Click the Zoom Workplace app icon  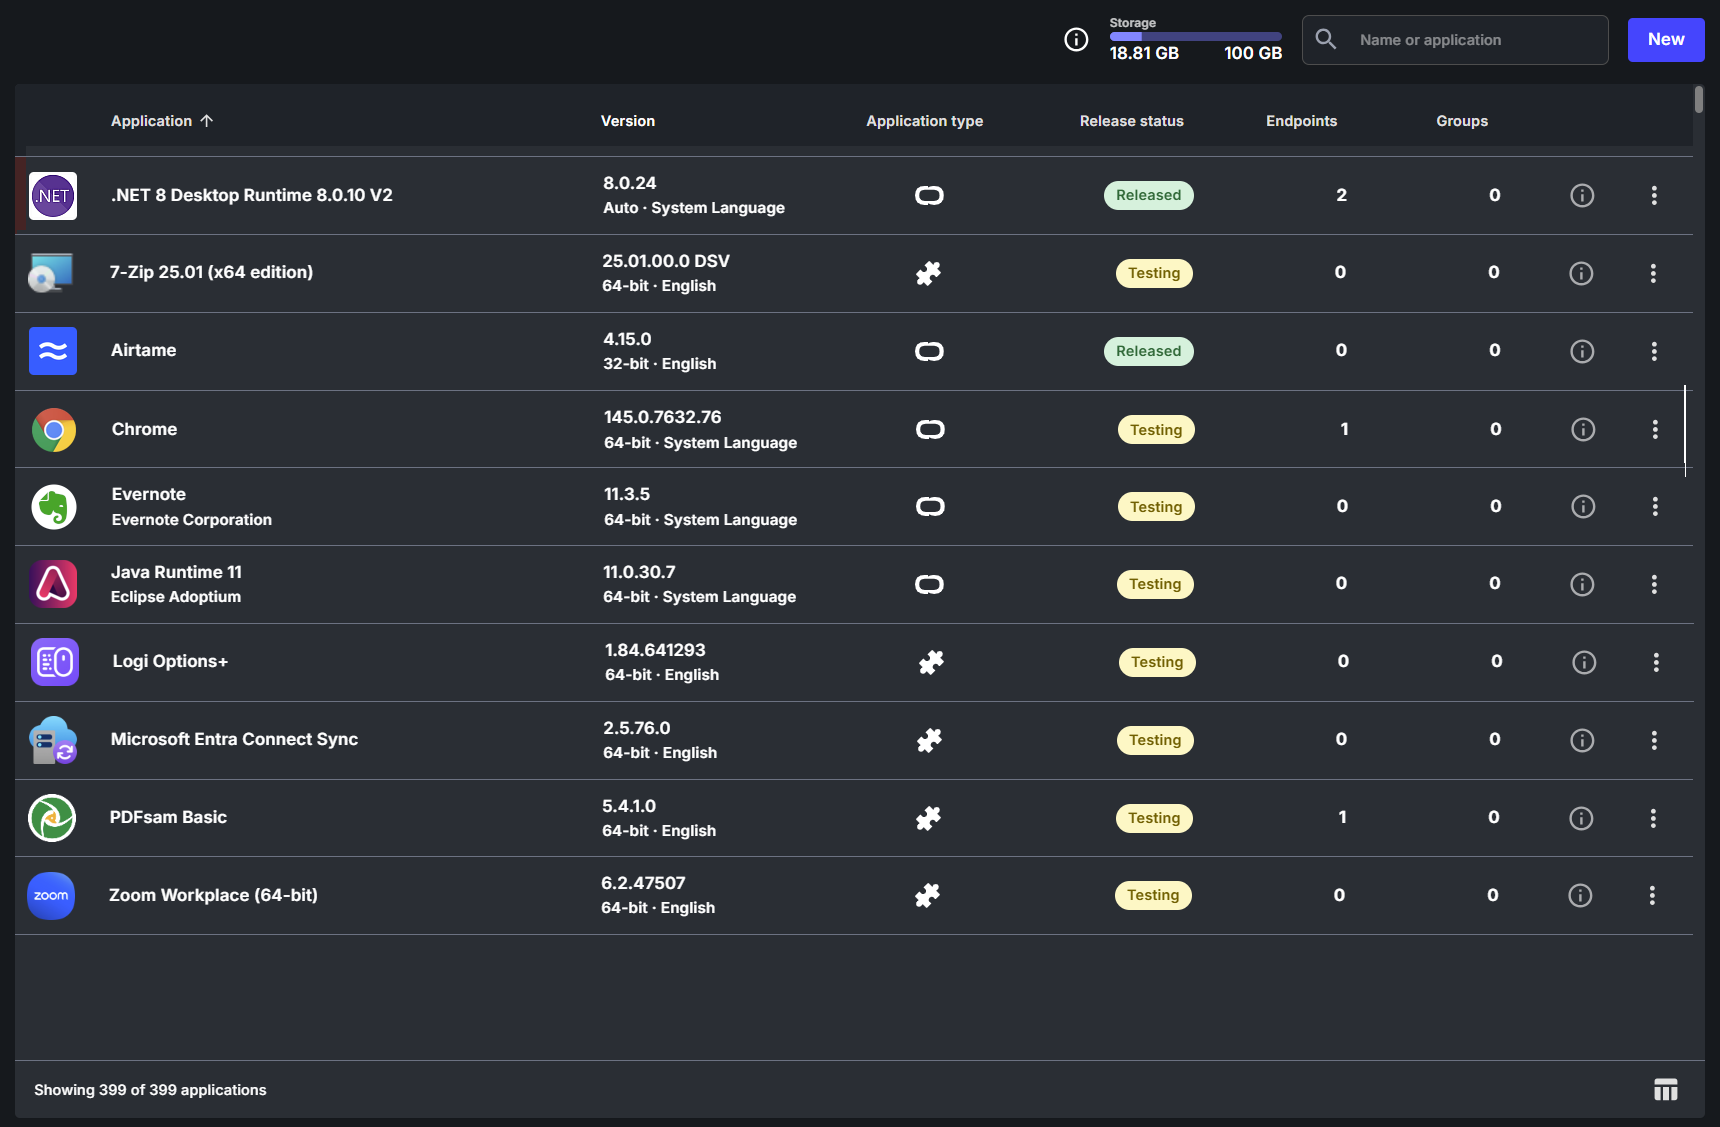click(x=51, y=896)
